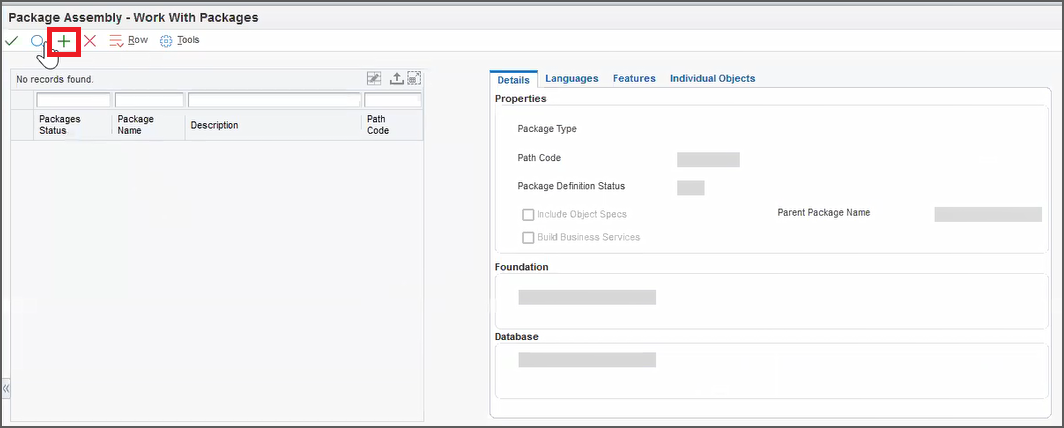Click the customize grid icon

[x=374, y=79]
